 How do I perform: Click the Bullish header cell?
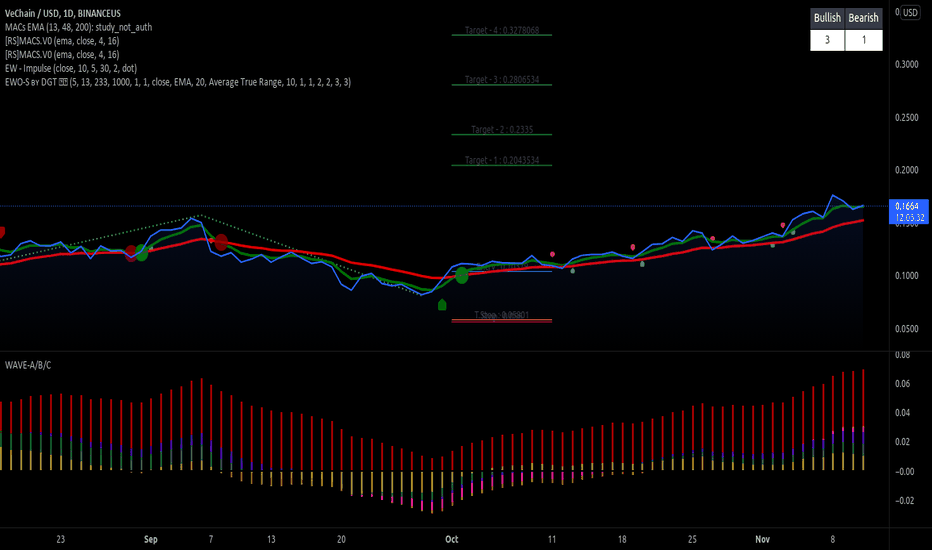827,18
